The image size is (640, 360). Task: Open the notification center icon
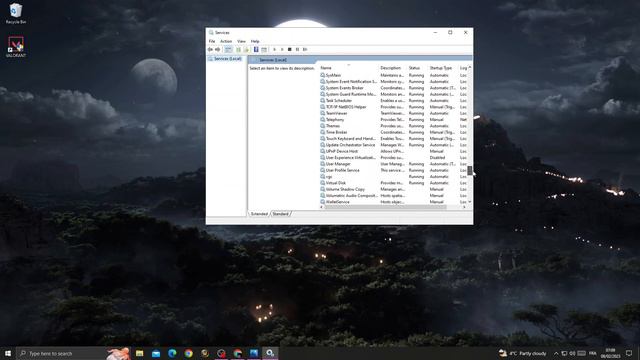click(629, 353)
